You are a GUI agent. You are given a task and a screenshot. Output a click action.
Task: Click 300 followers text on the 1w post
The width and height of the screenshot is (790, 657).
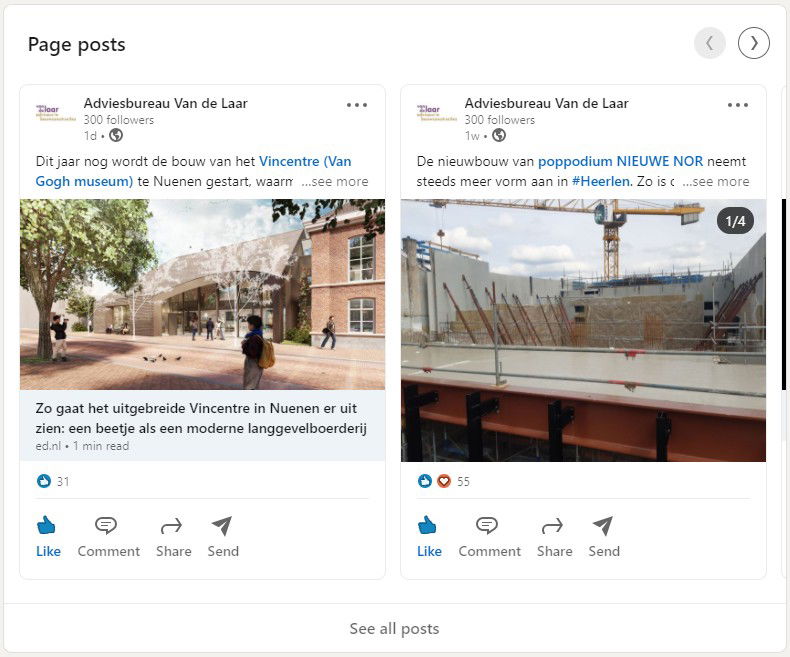pyautogui.click(x=500, y=120)
